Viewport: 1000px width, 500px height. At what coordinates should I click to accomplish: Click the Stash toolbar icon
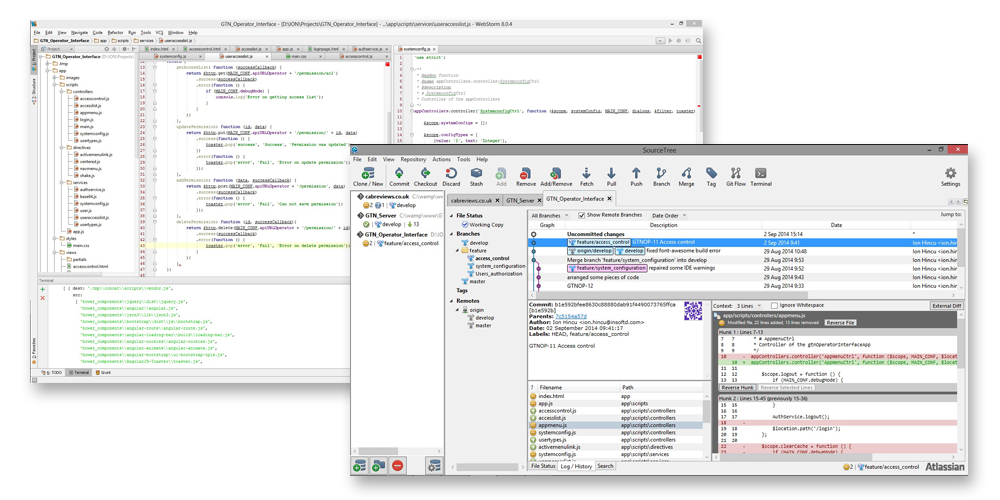[476, 177]
